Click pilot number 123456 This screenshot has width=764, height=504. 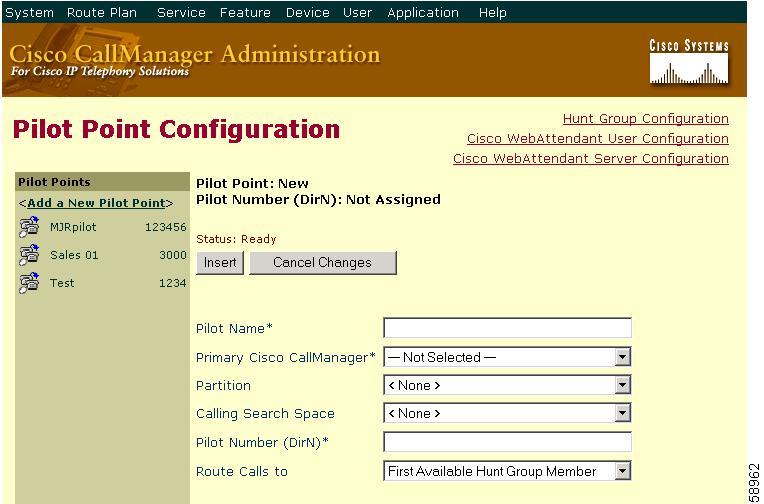coord(166,227)
